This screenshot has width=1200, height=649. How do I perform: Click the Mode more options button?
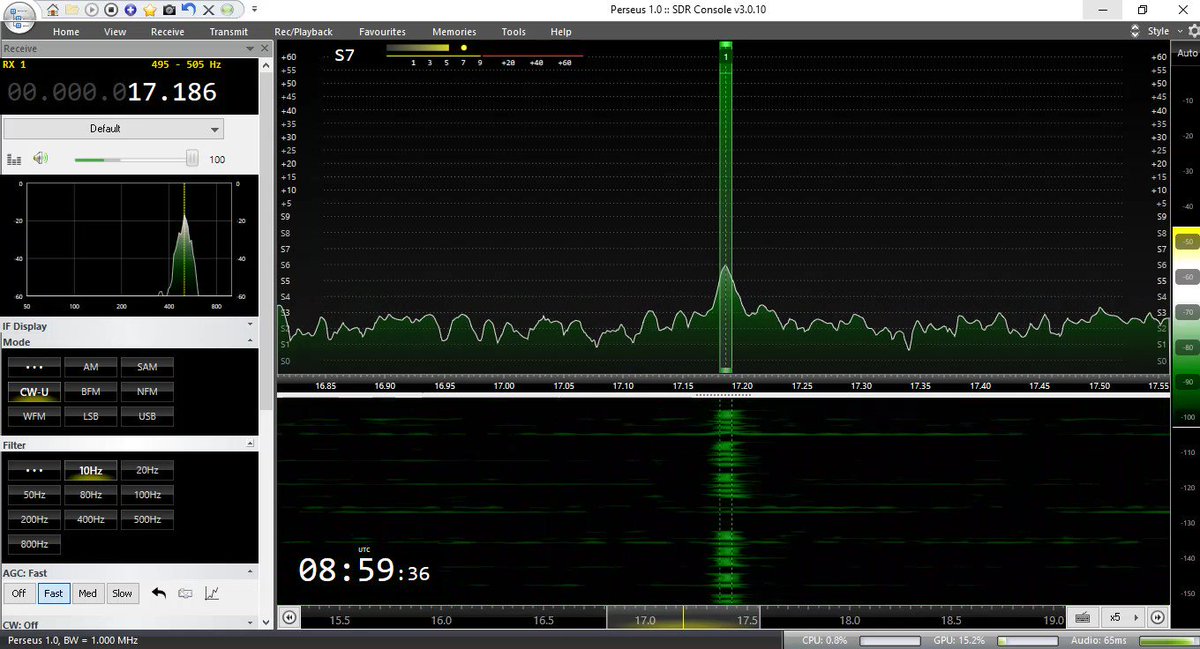(34, 367)
